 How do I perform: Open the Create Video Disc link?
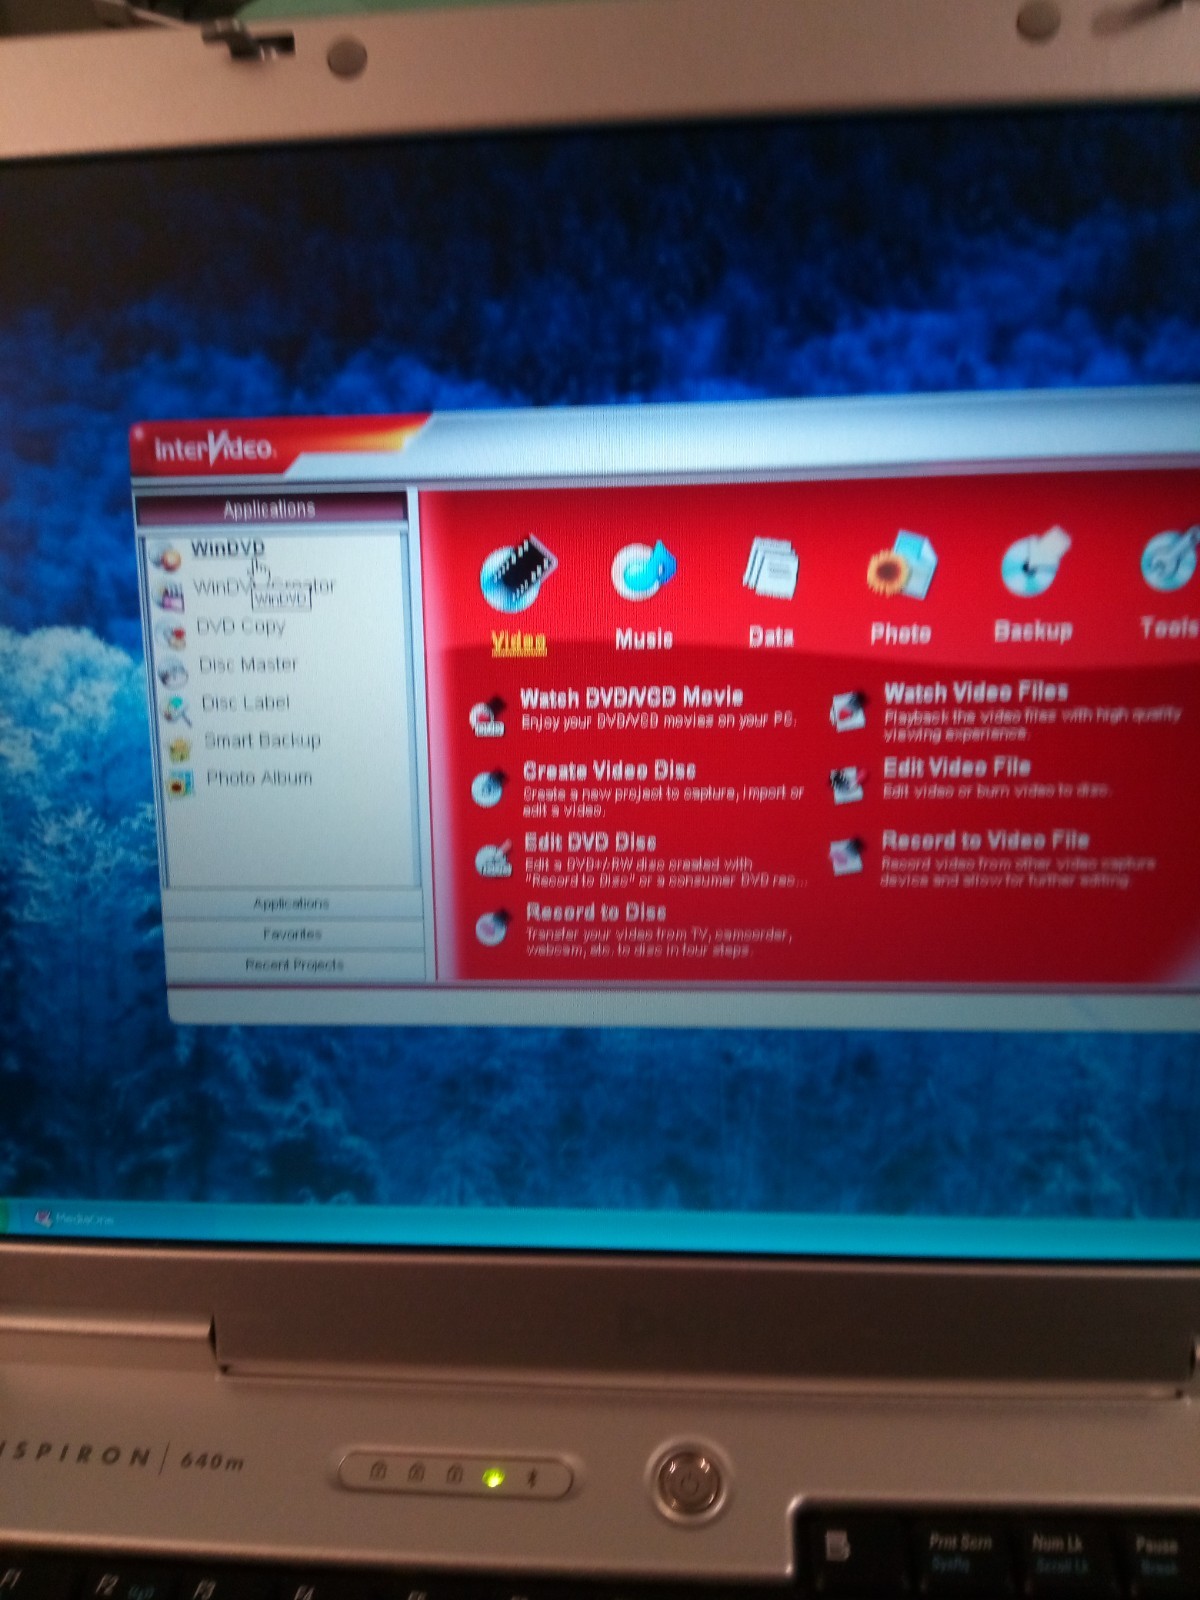point(609,770)
